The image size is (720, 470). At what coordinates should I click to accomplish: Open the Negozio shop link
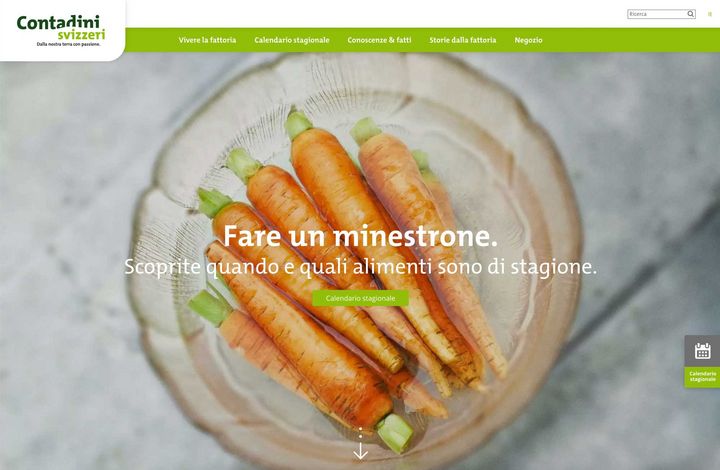pos(528,40)
